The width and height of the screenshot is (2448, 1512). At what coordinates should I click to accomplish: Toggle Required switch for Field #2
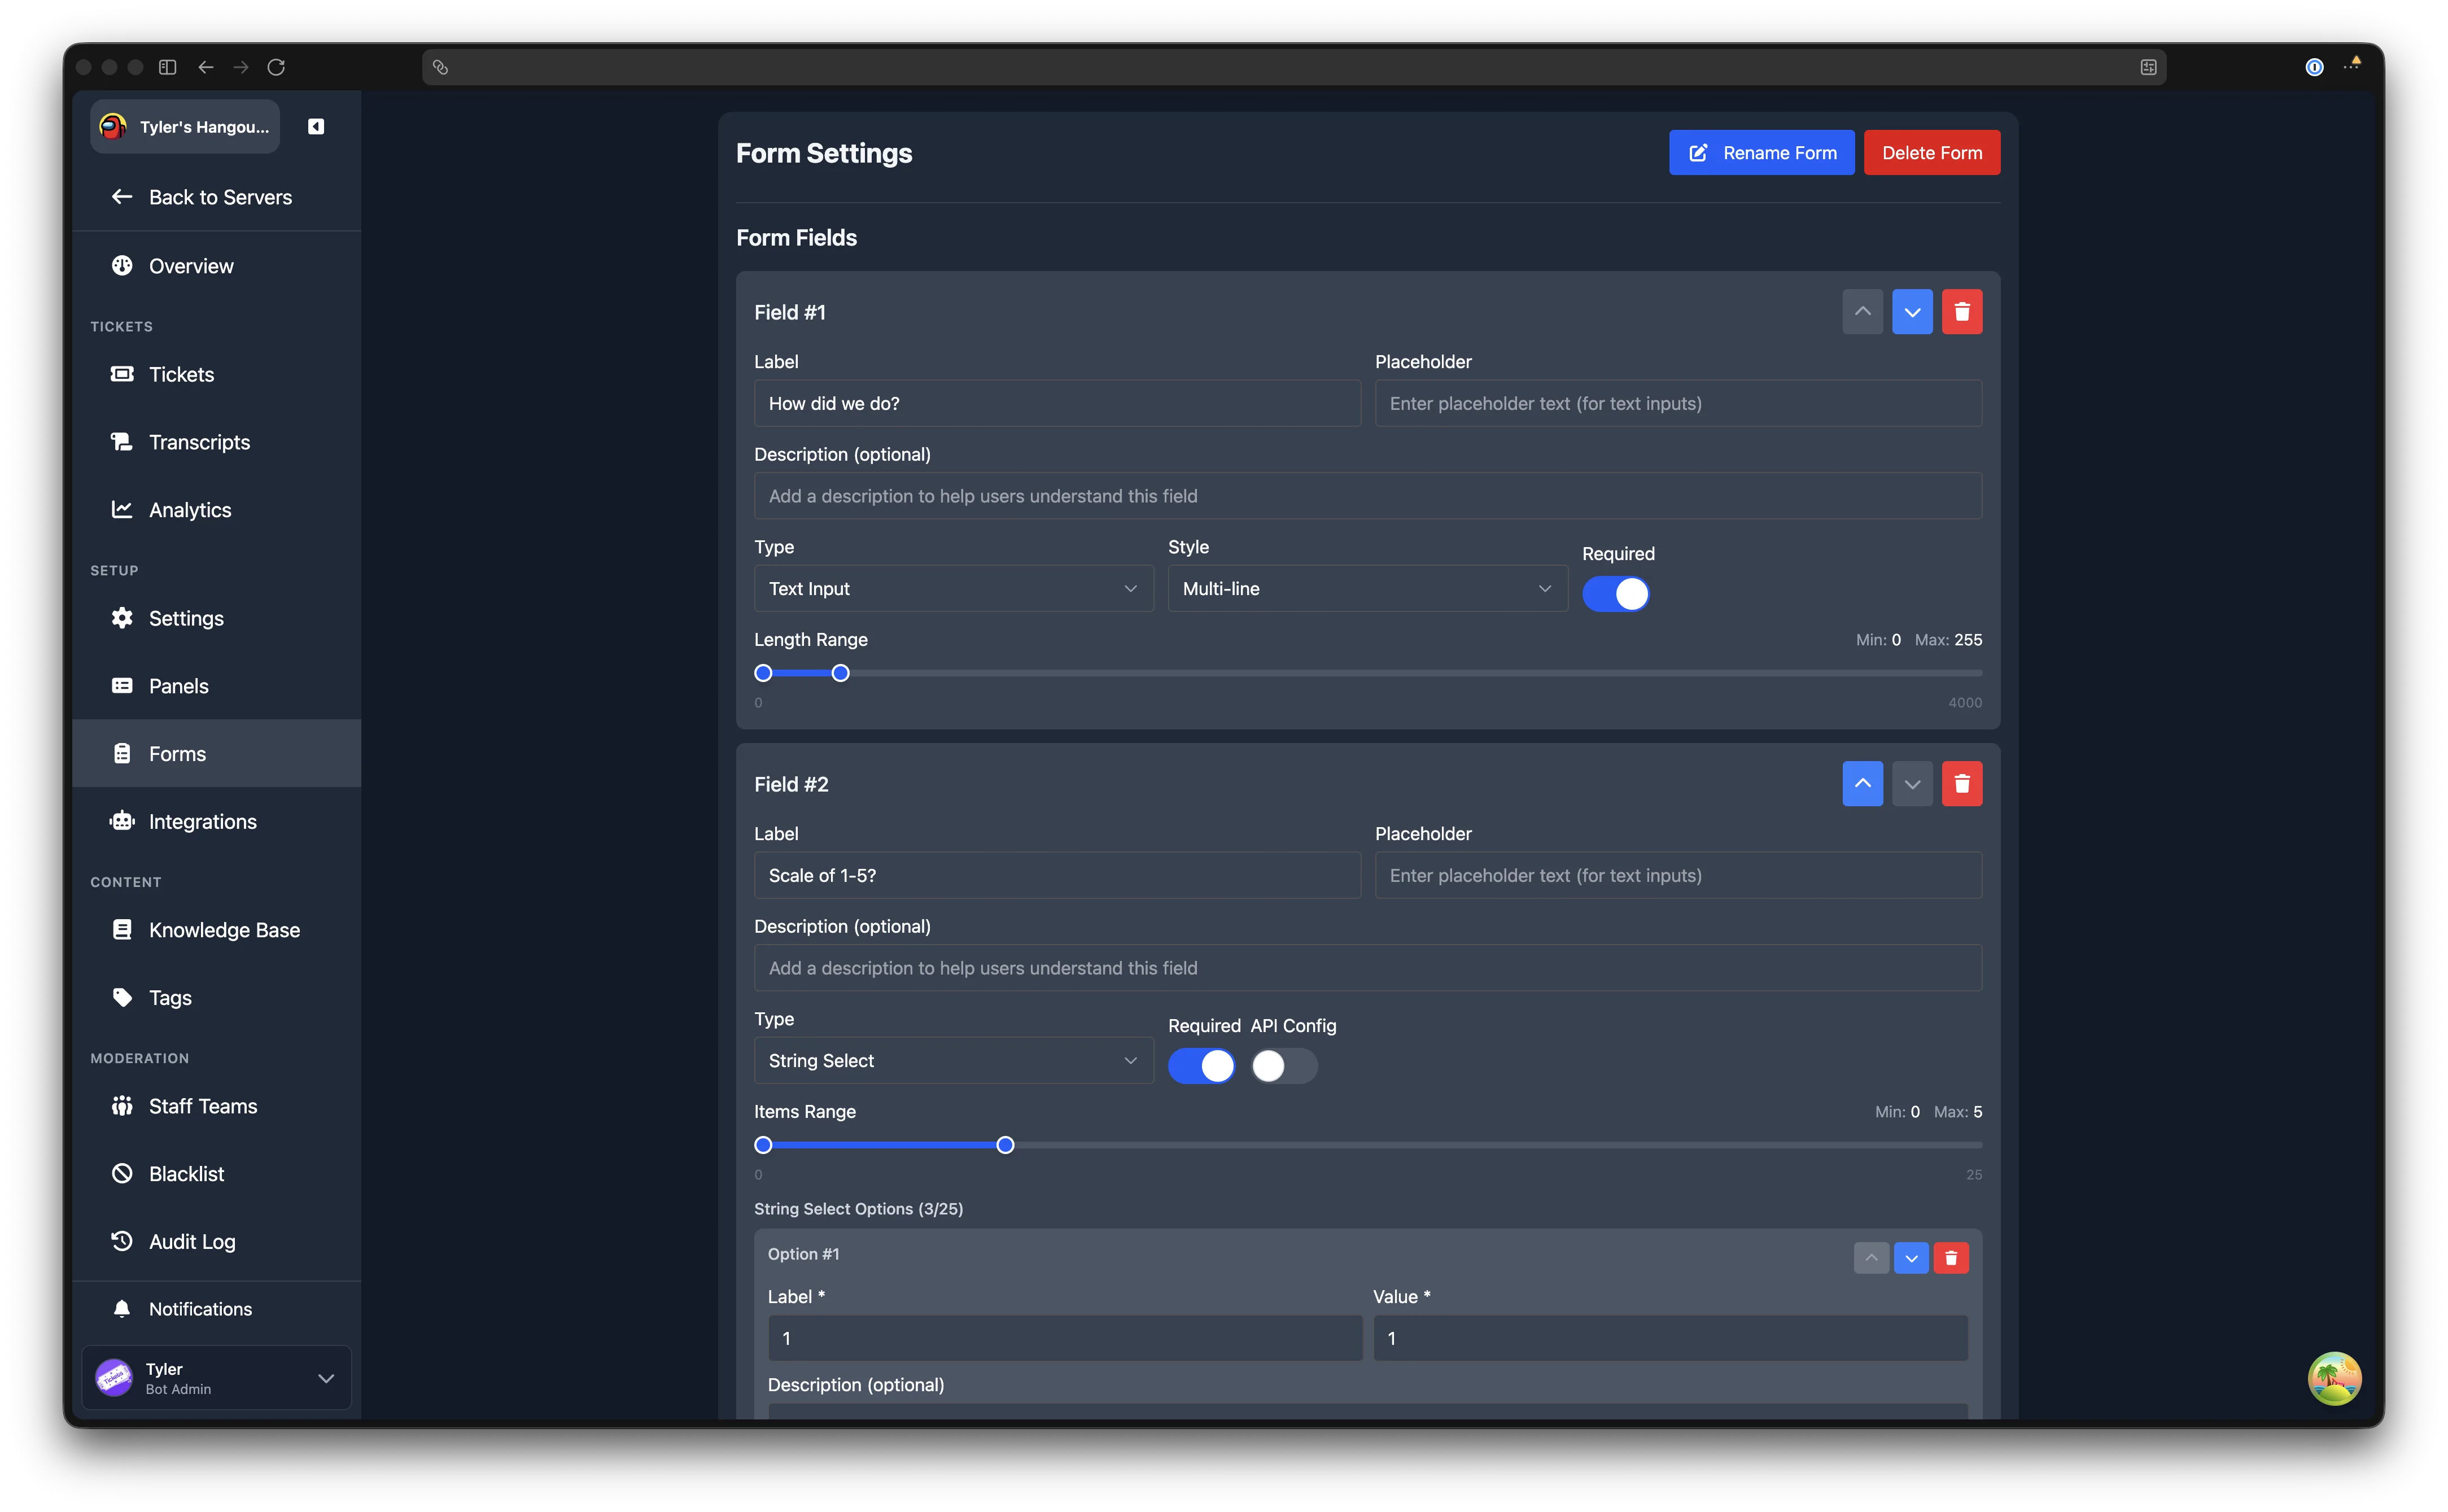pos(1201,1066)
